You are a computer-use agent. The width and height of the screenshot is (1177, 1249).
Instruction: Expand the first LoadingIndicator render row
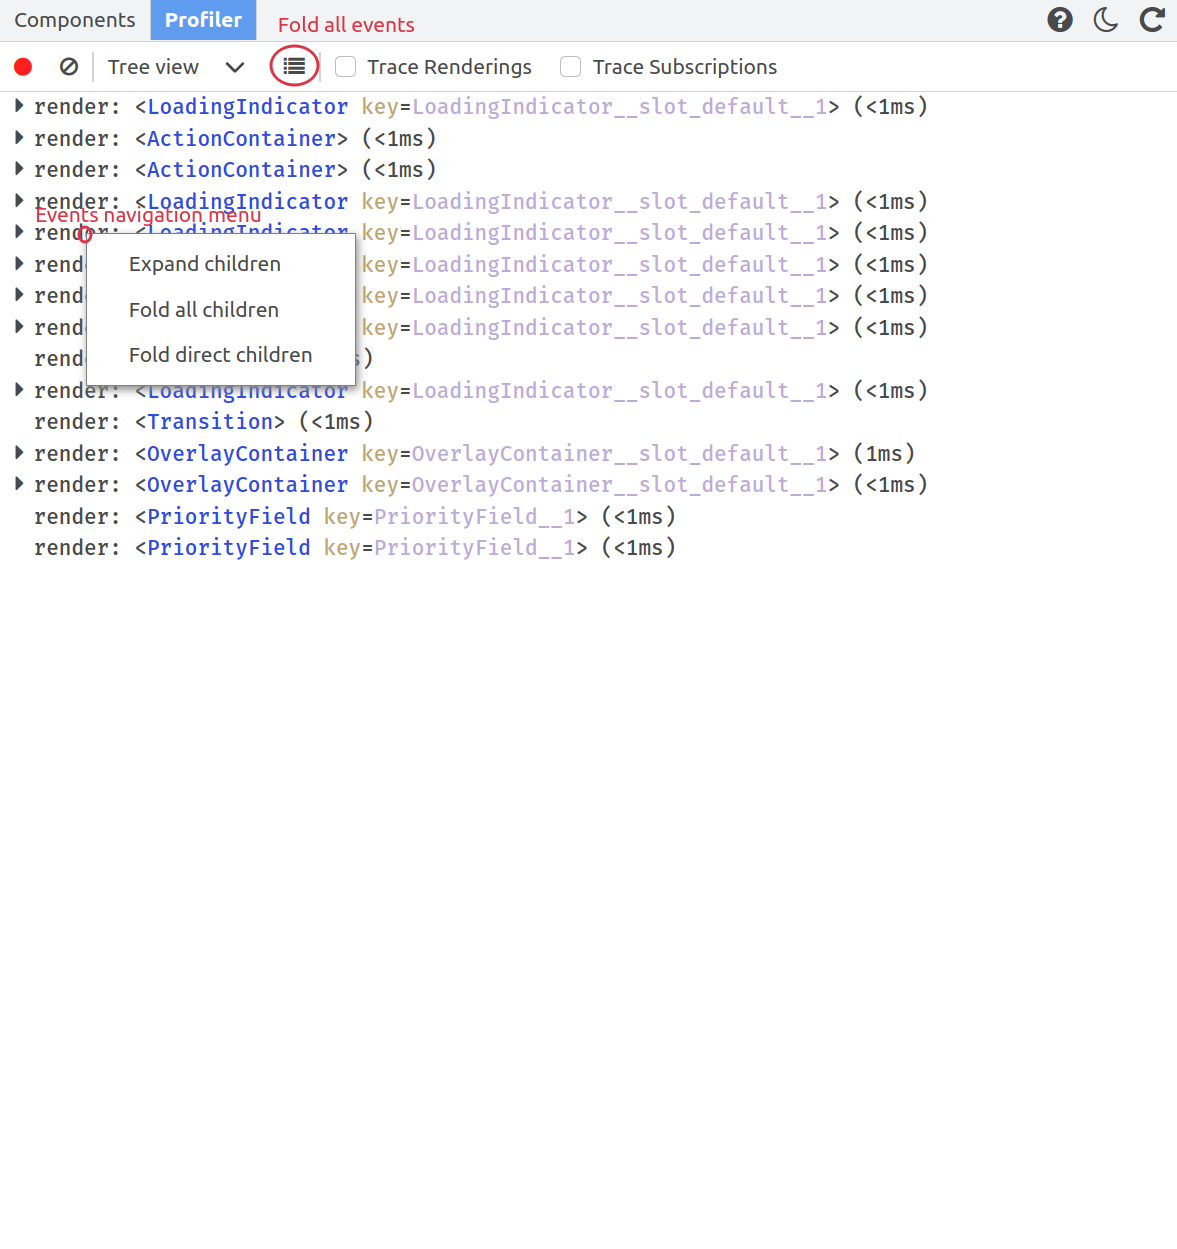click(x=19, y=106)
